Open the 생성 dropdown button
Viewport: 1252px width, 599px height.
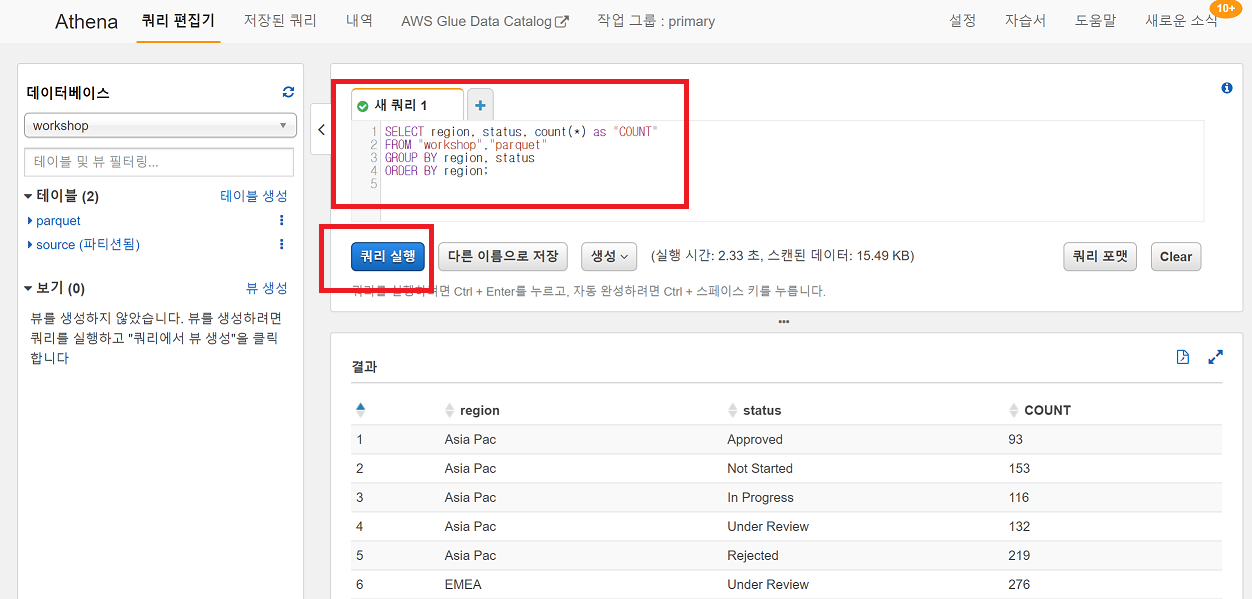pos(609,257)
